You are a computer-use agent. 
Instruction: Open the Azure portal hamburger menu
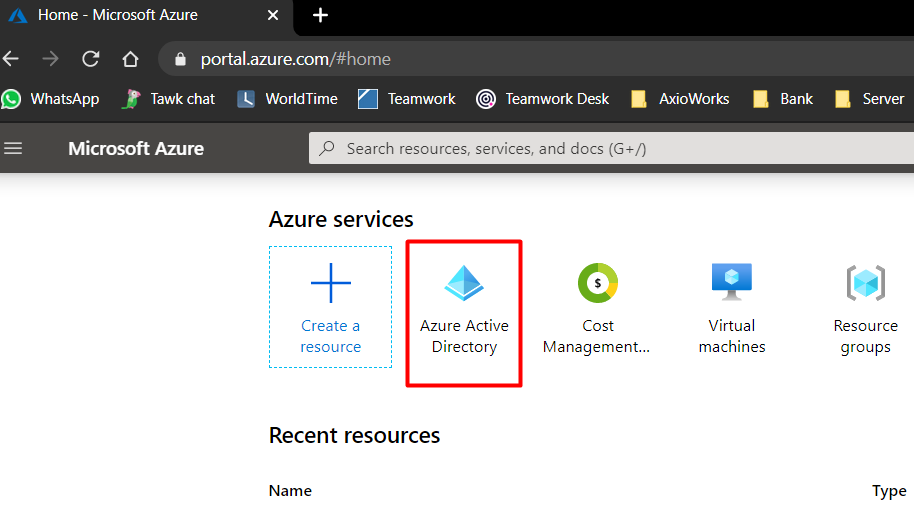[x=13, y=149]
